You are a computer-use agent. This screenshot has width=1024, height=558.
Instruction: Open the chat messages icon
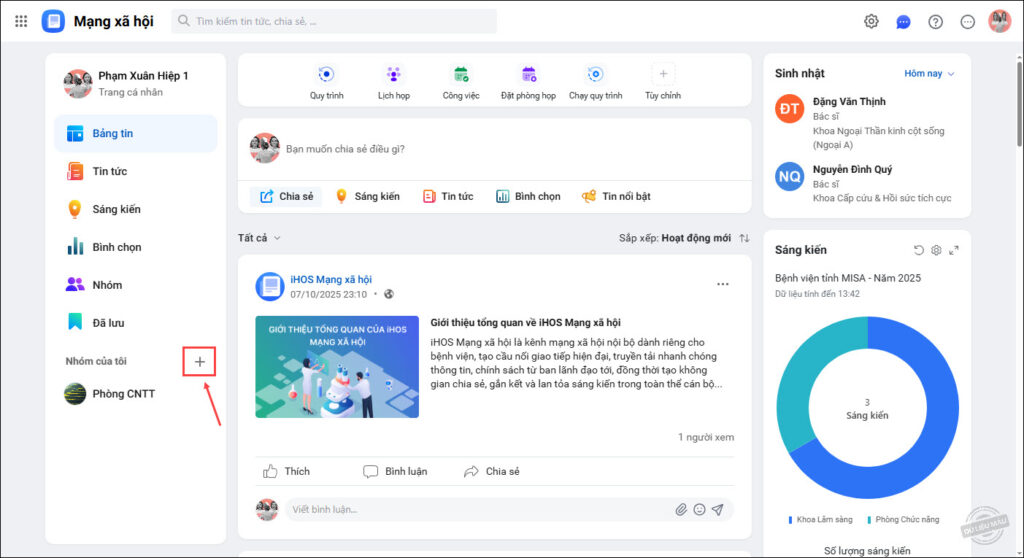tap(903, 22)
